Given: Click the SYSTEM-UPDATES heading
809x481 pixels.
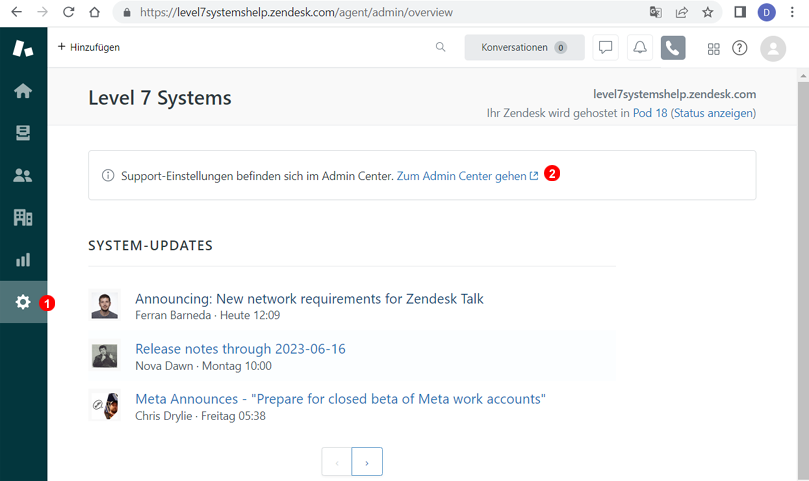Looking at the screenshot, I should [x=150, y=246].
